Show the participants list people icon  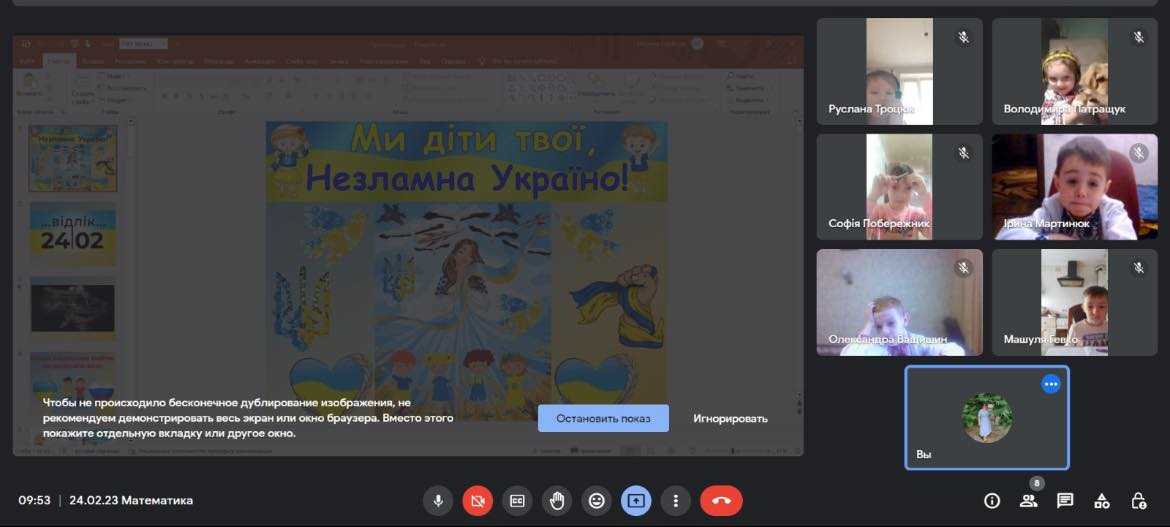pos(1028,500)
